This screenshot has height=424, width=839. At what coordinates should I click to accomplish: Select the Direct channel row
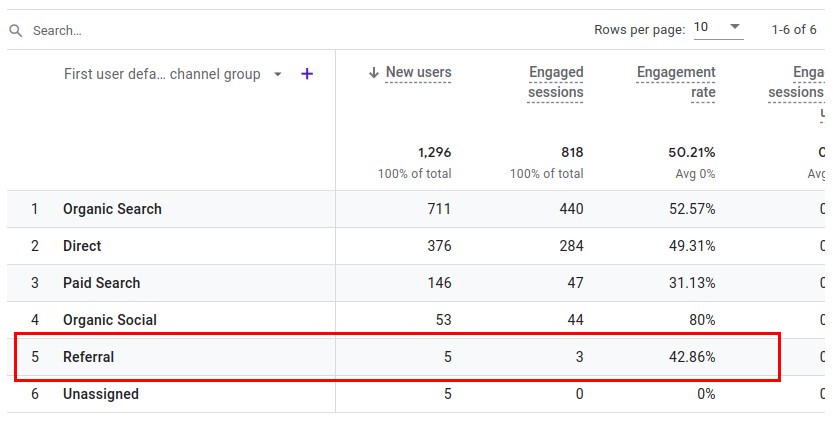(82, 246)
